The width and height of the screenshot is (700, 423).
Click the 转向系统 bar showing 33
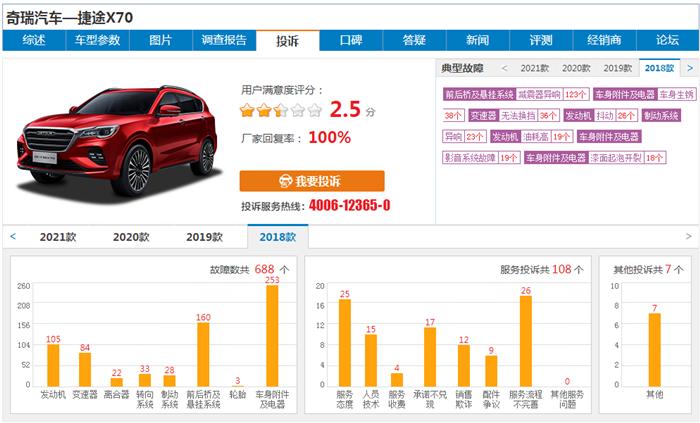(x=145, y=380)
